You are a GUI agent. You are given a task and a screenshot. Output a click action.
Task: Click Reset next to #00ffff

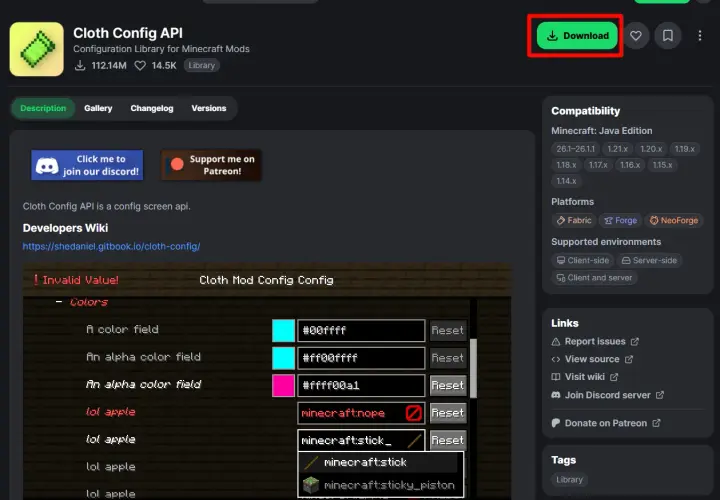(x=448, y=331)
